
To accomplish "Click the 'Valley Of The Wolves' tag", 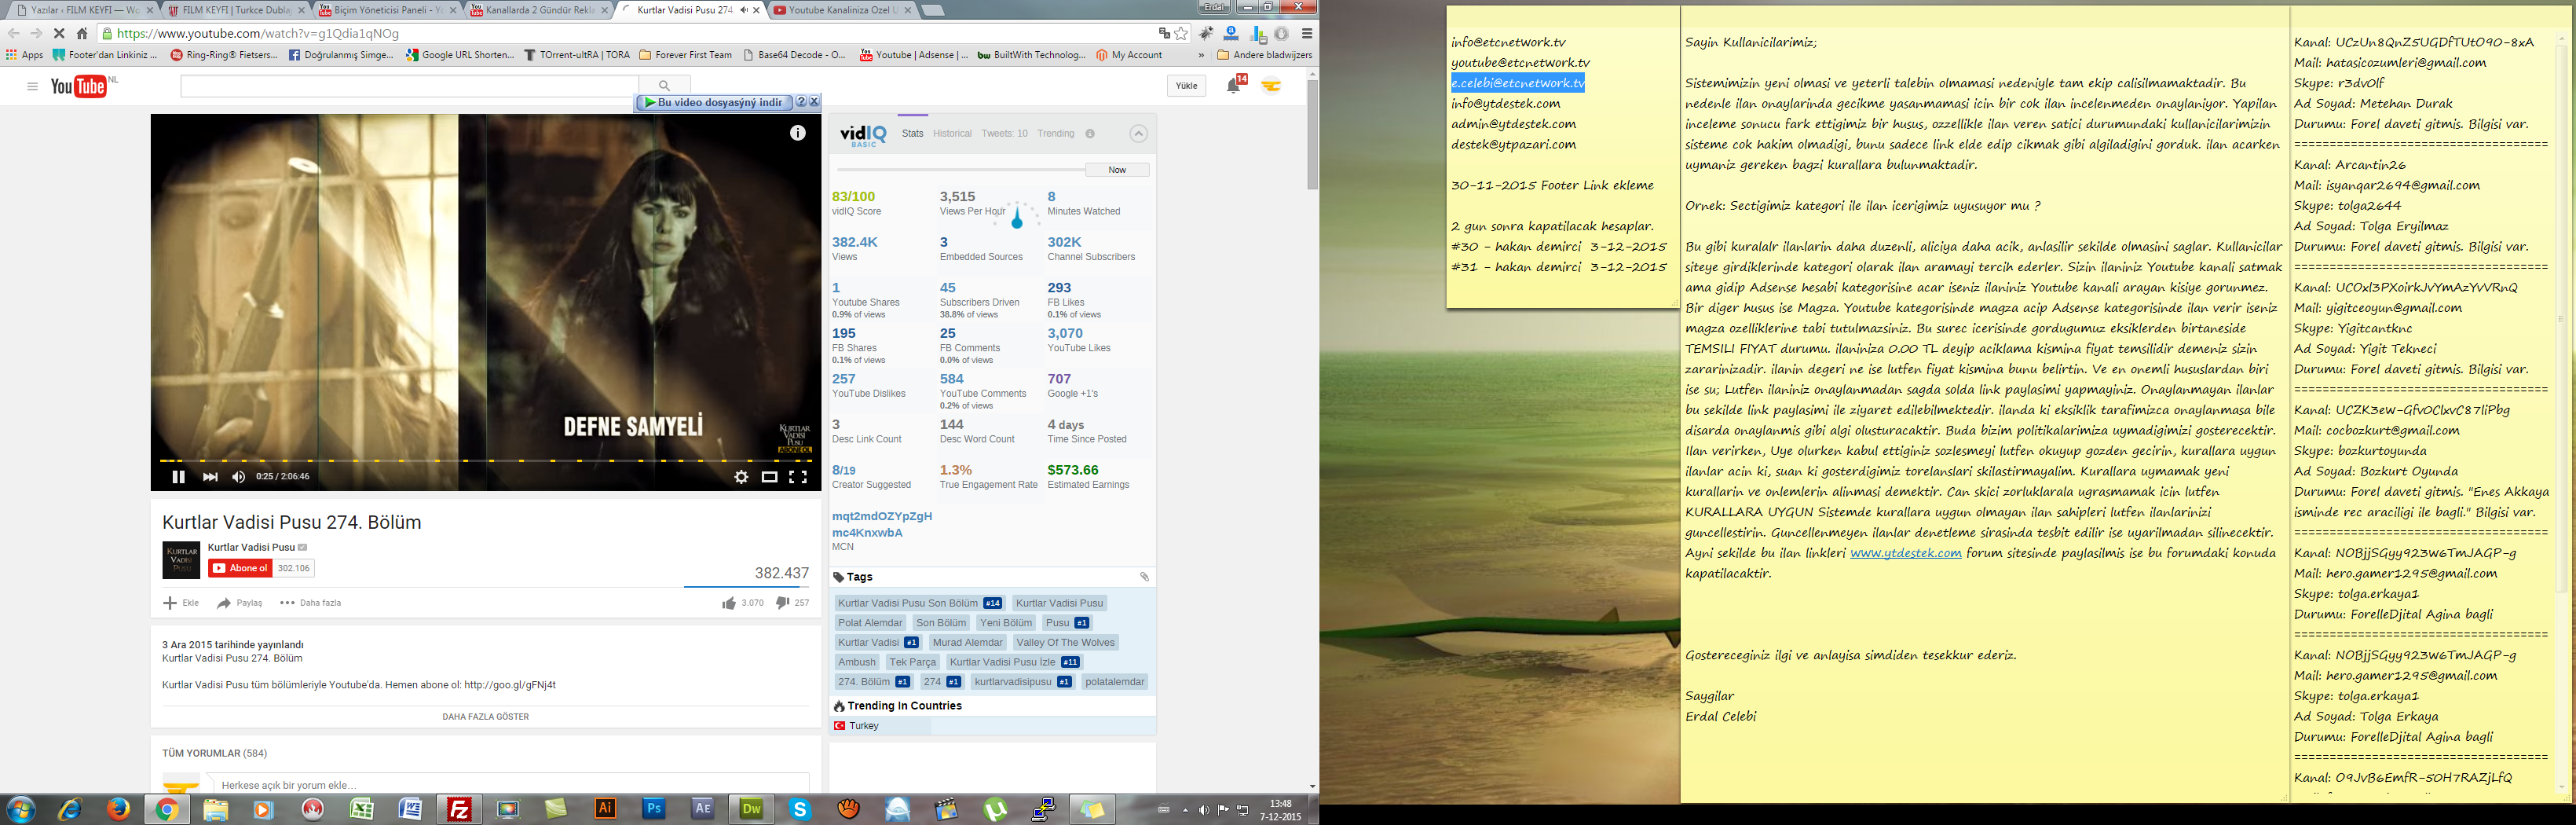I will tap(1065, 643).
